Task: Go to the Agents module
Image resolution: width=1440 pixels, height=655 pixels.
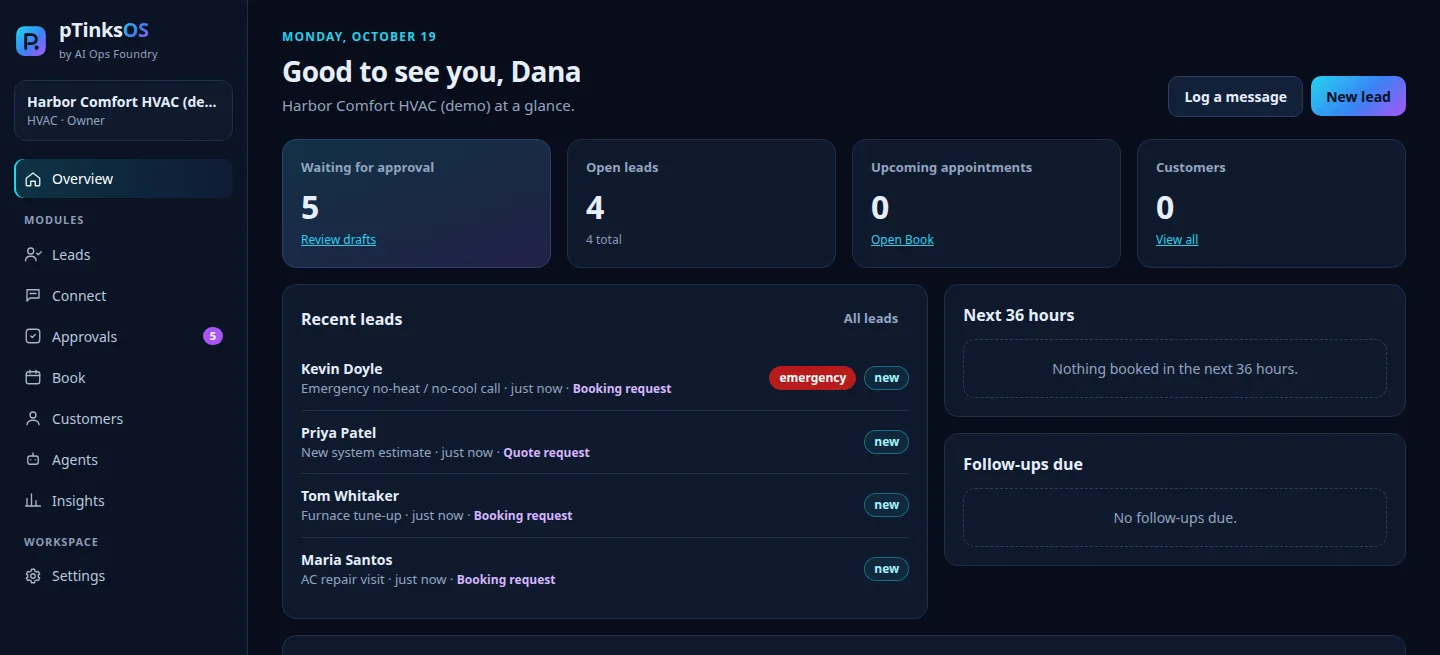Action: 123,460
